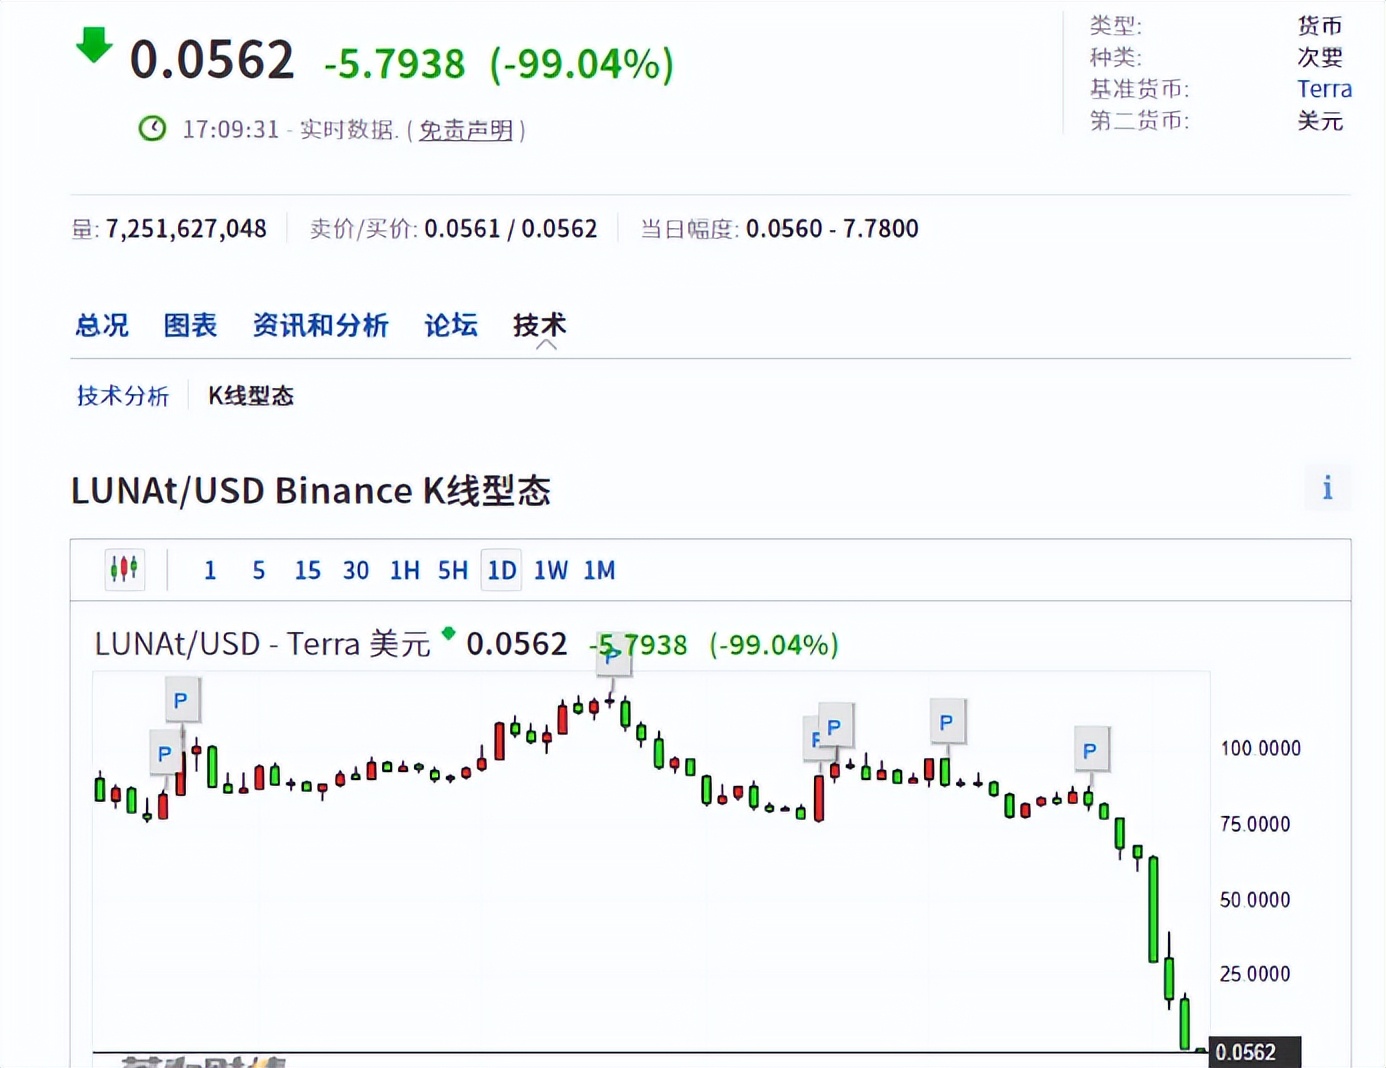Select the 1M timeframe
Image resolution: width=1386 pixels, height=1068 pixels.
pyautogui.click(x=599, y=570)
